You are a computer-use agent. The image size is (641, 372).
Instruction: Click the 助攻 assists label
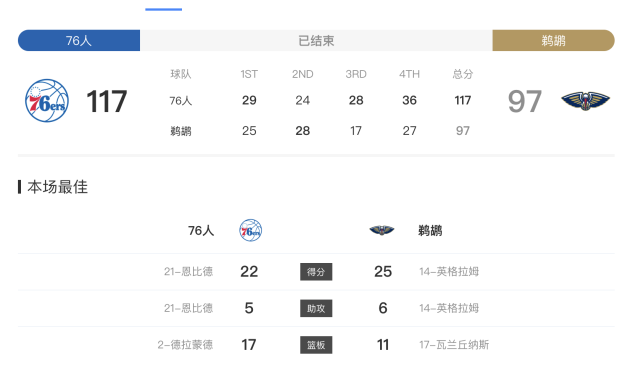(x=316, y=308)
